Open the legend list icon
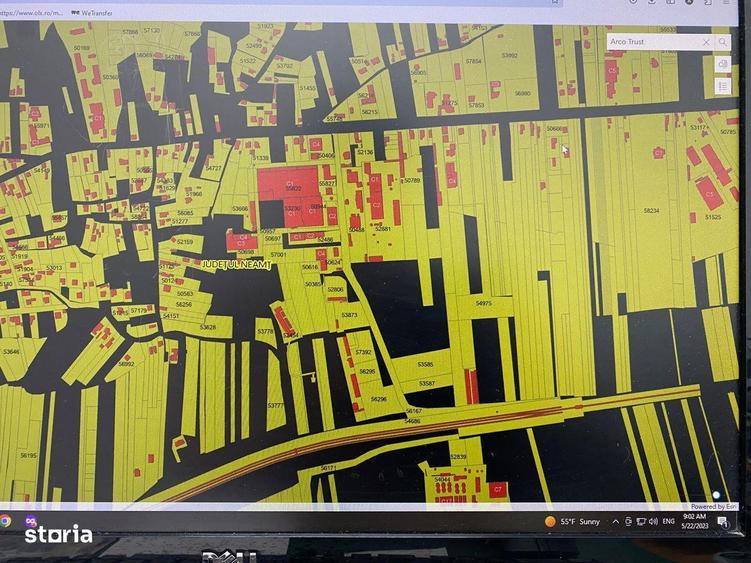Screen dimensions: 751x563 tap(722, 87)
